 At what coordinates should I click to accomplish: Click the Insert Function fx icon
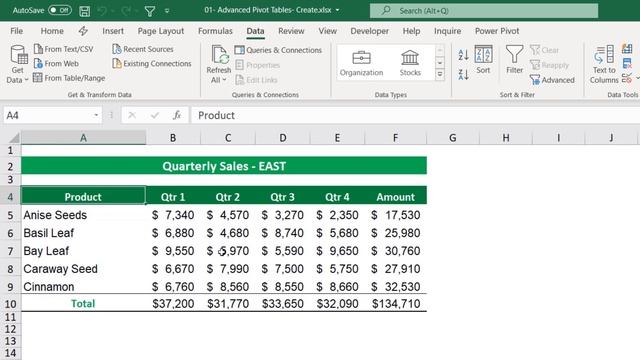click(177, 116)
